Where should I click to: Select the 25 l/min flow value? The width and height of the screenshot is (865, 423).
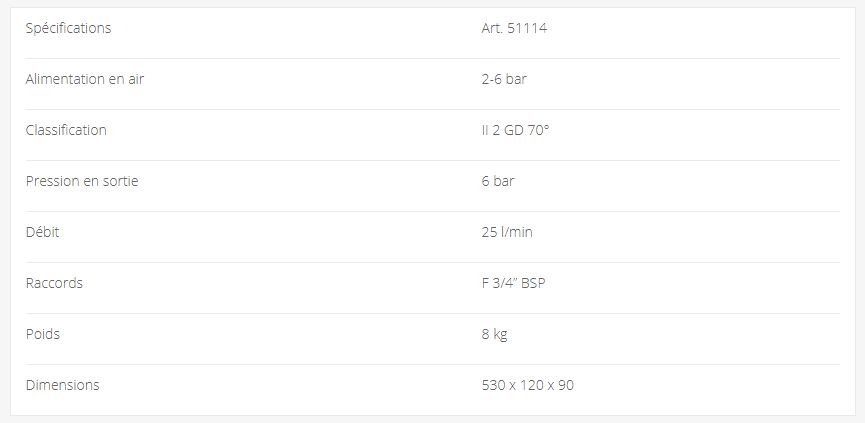[x=506, y=232]
